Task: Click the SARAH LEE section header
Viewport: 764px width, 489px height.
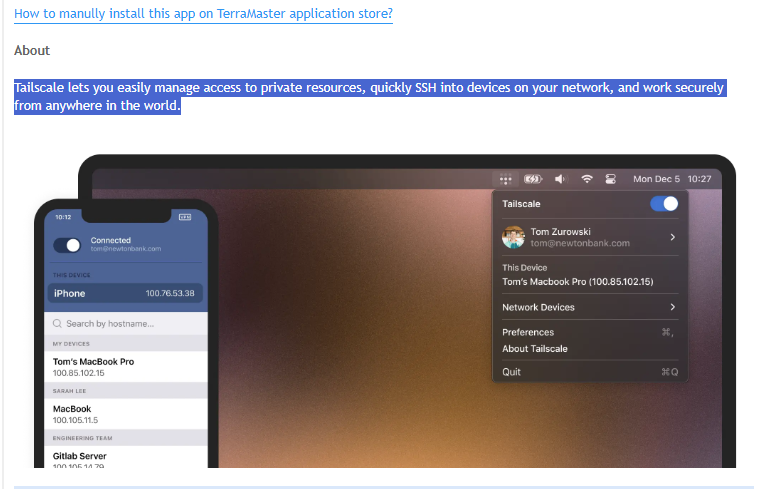Action: [69, 391]
